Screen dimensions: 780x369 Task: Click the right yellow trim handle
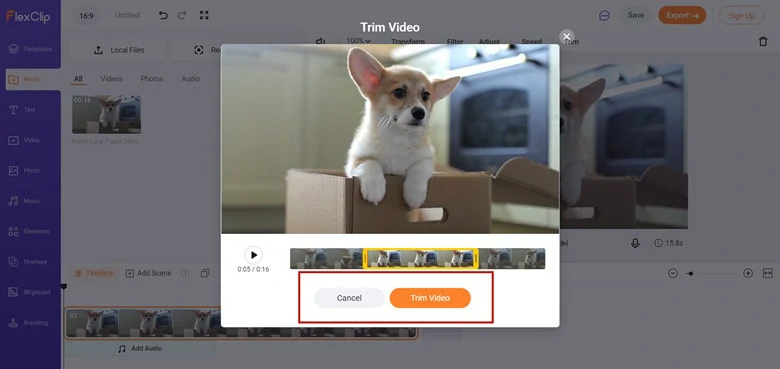point(476,259)
